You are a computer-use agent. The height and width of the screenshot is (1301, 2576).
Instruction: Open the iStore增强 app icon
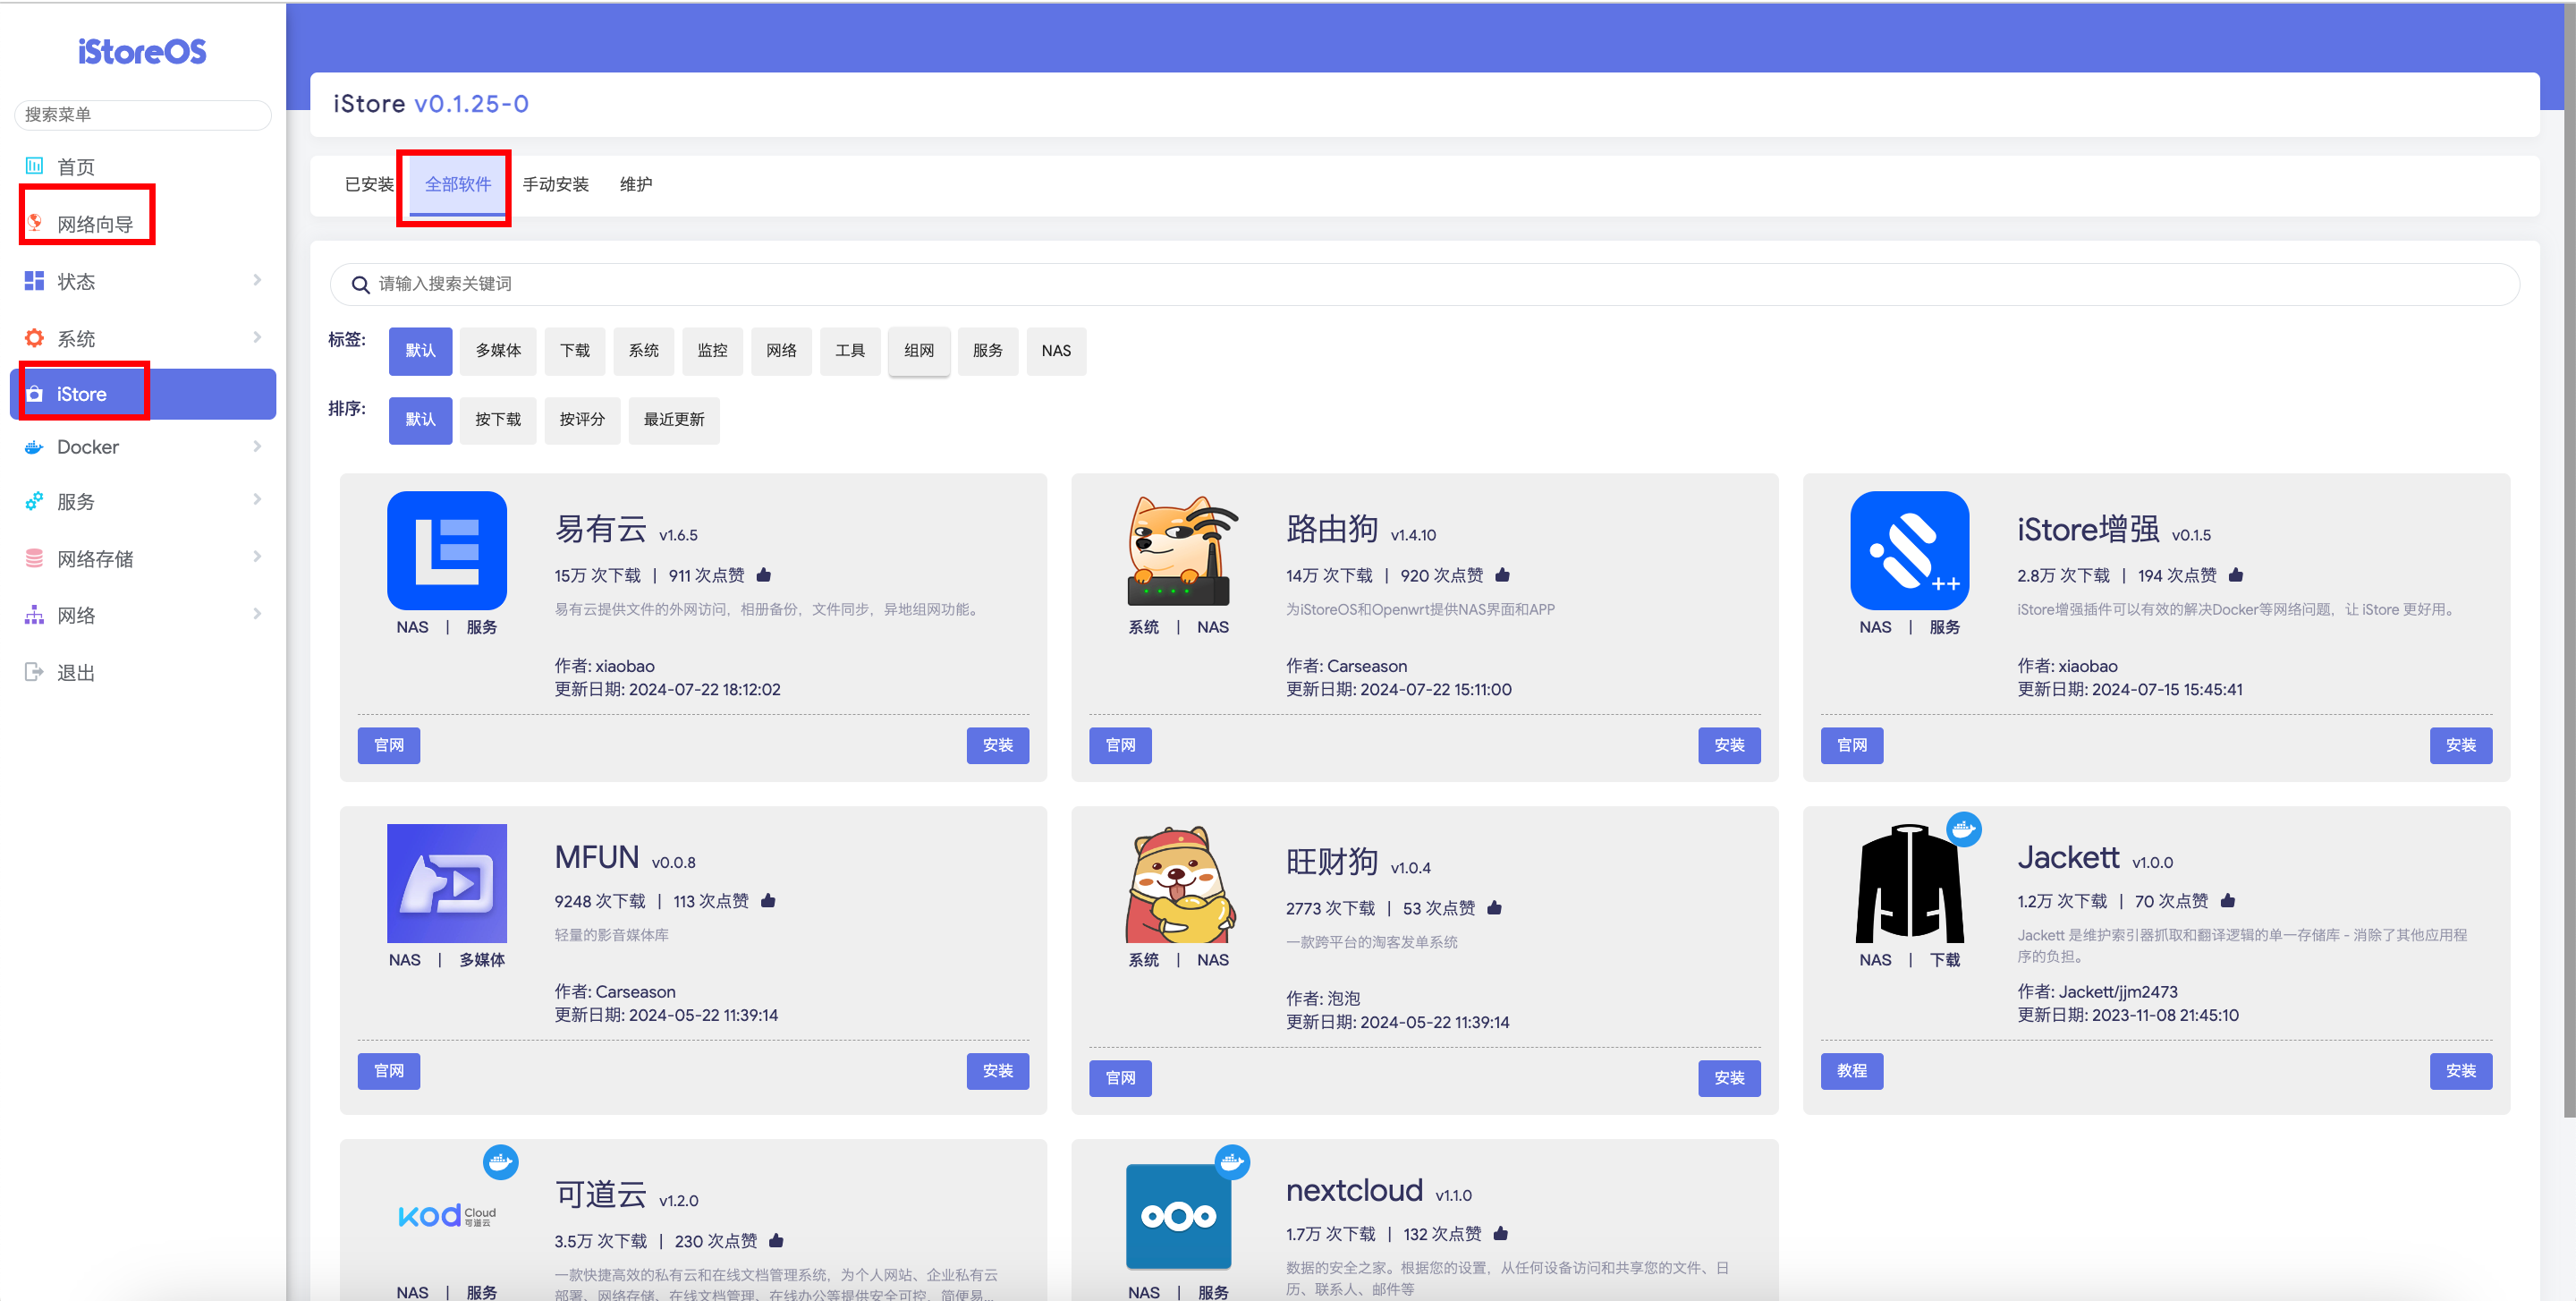coord(1910,550)
